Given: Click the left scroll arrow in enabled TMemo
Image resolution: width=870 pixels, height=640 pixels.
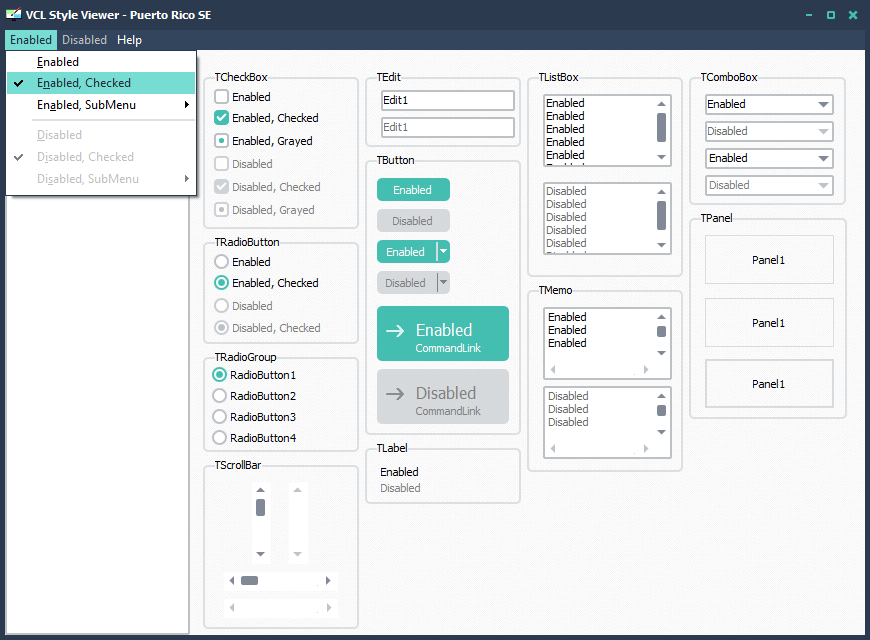Looking at the screenshot, I should [553, 369].
